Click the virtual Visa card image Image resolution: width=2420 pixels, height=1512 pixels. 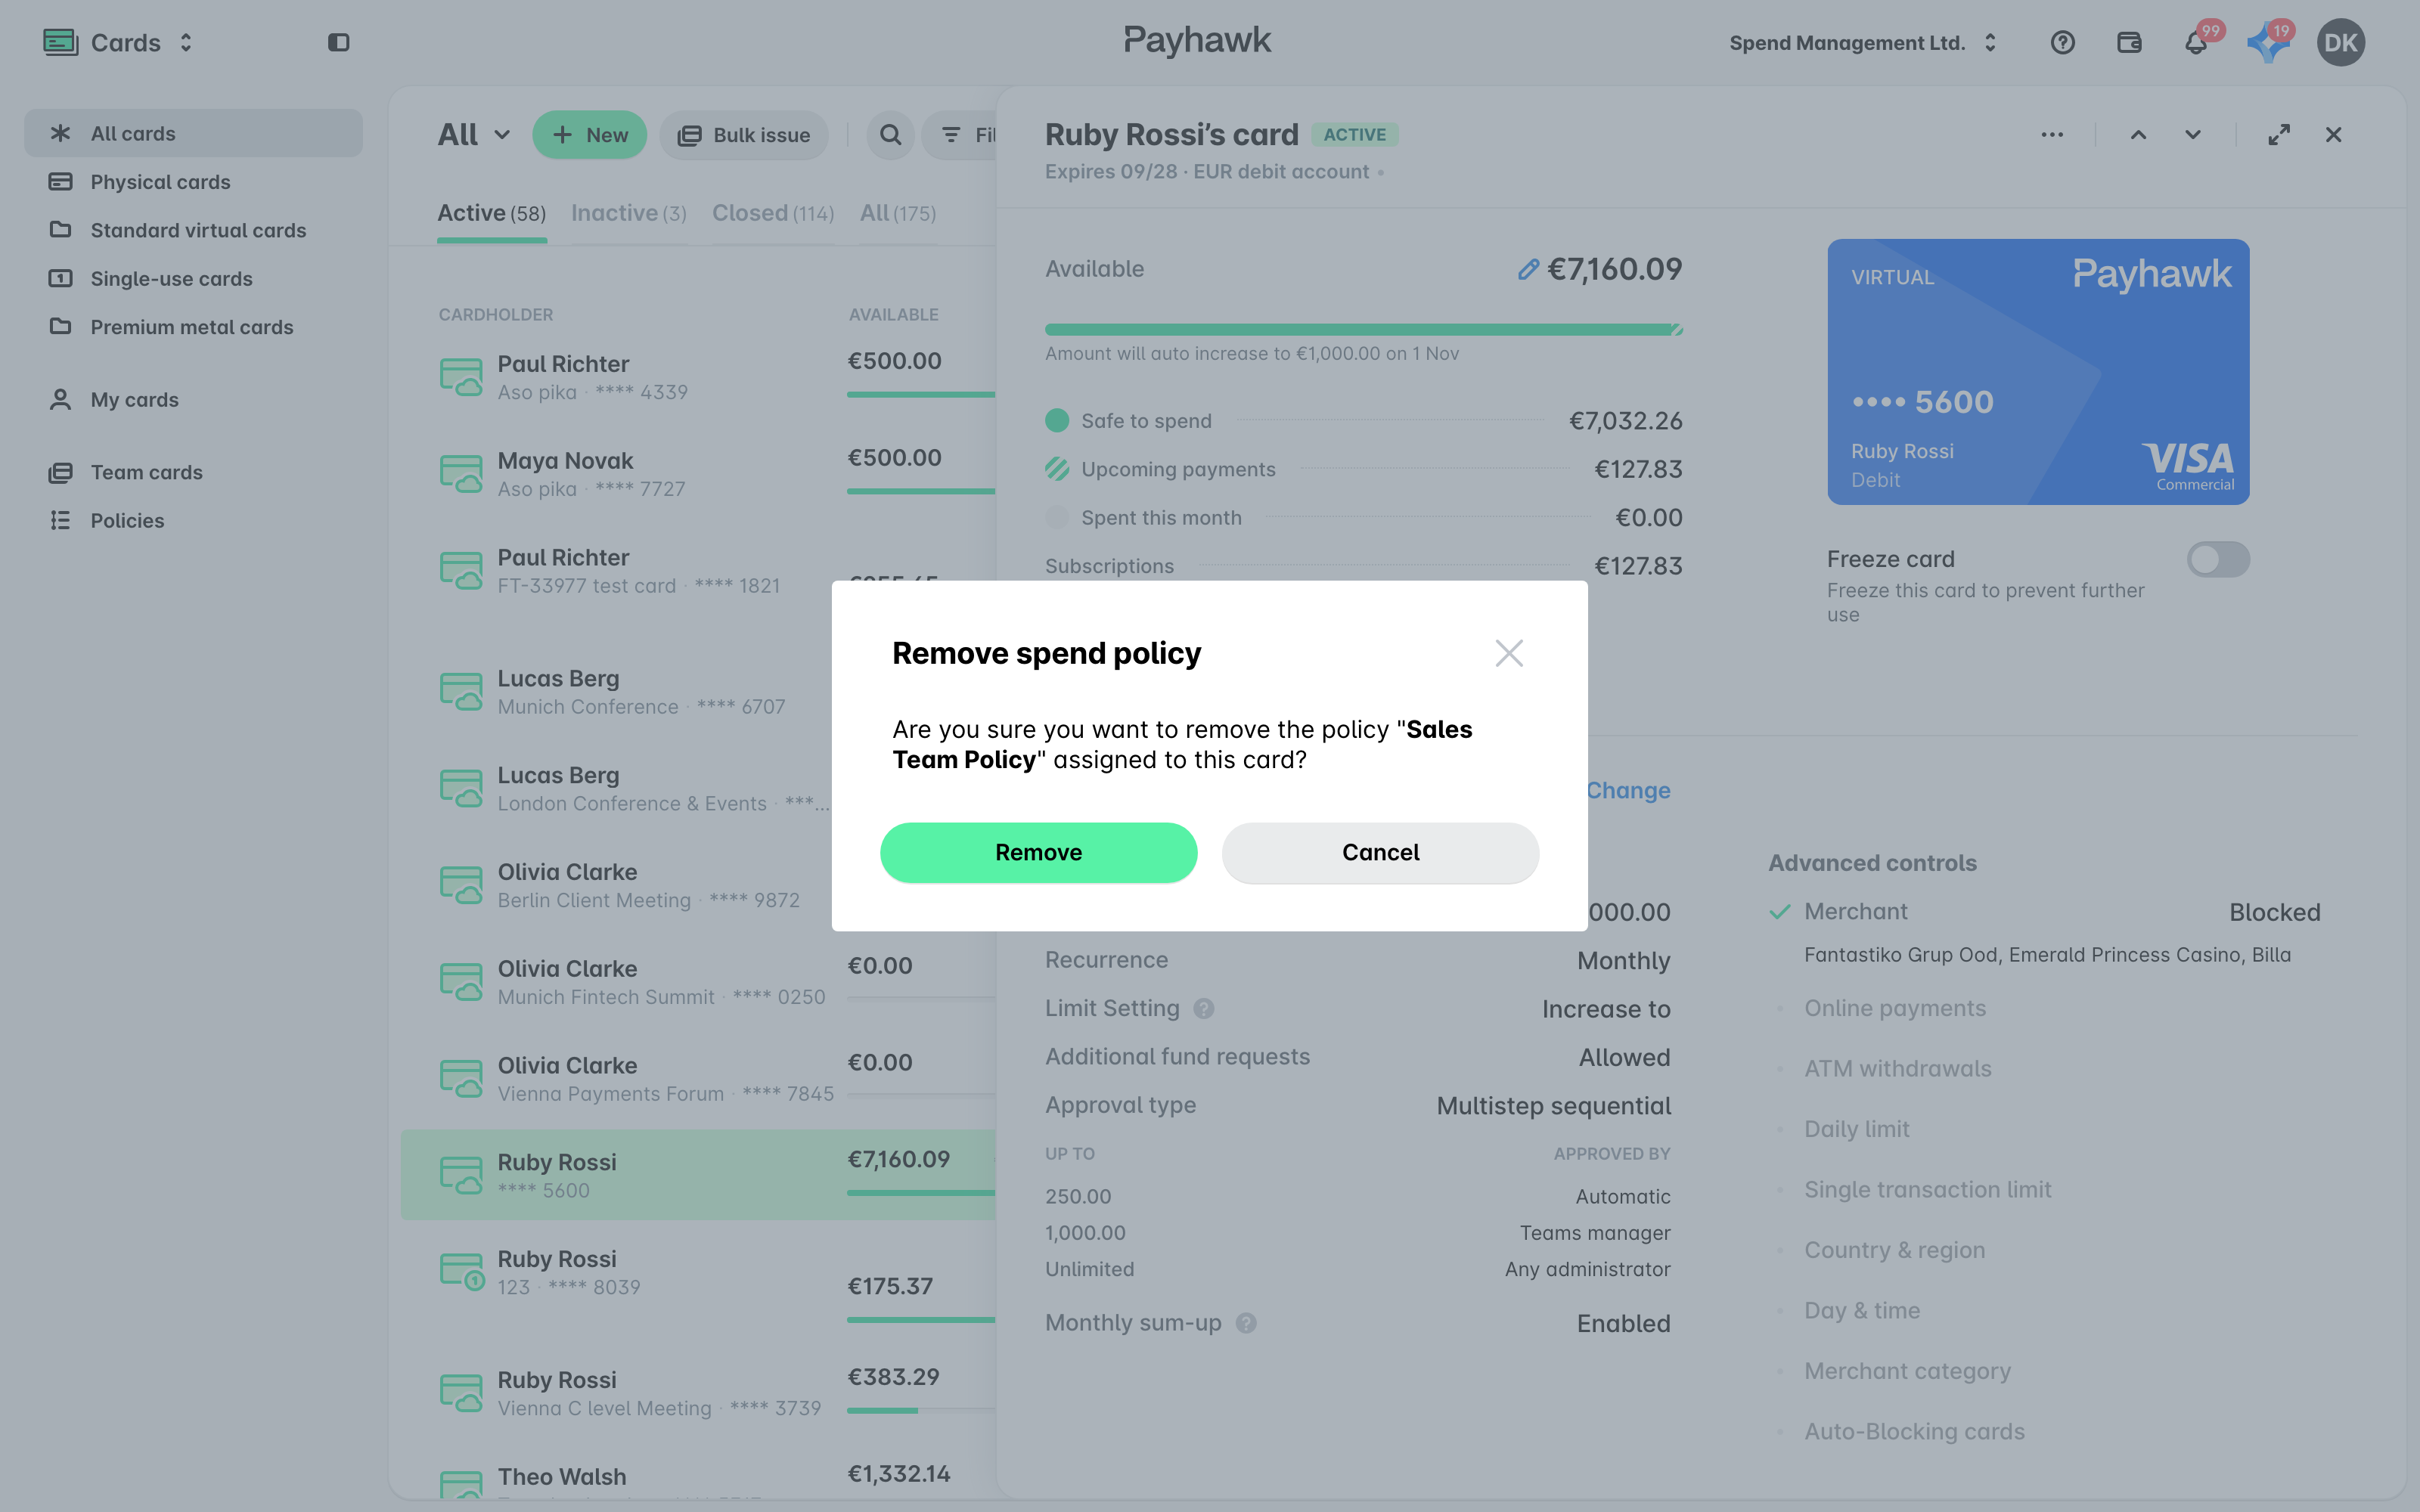point(2038,372)
